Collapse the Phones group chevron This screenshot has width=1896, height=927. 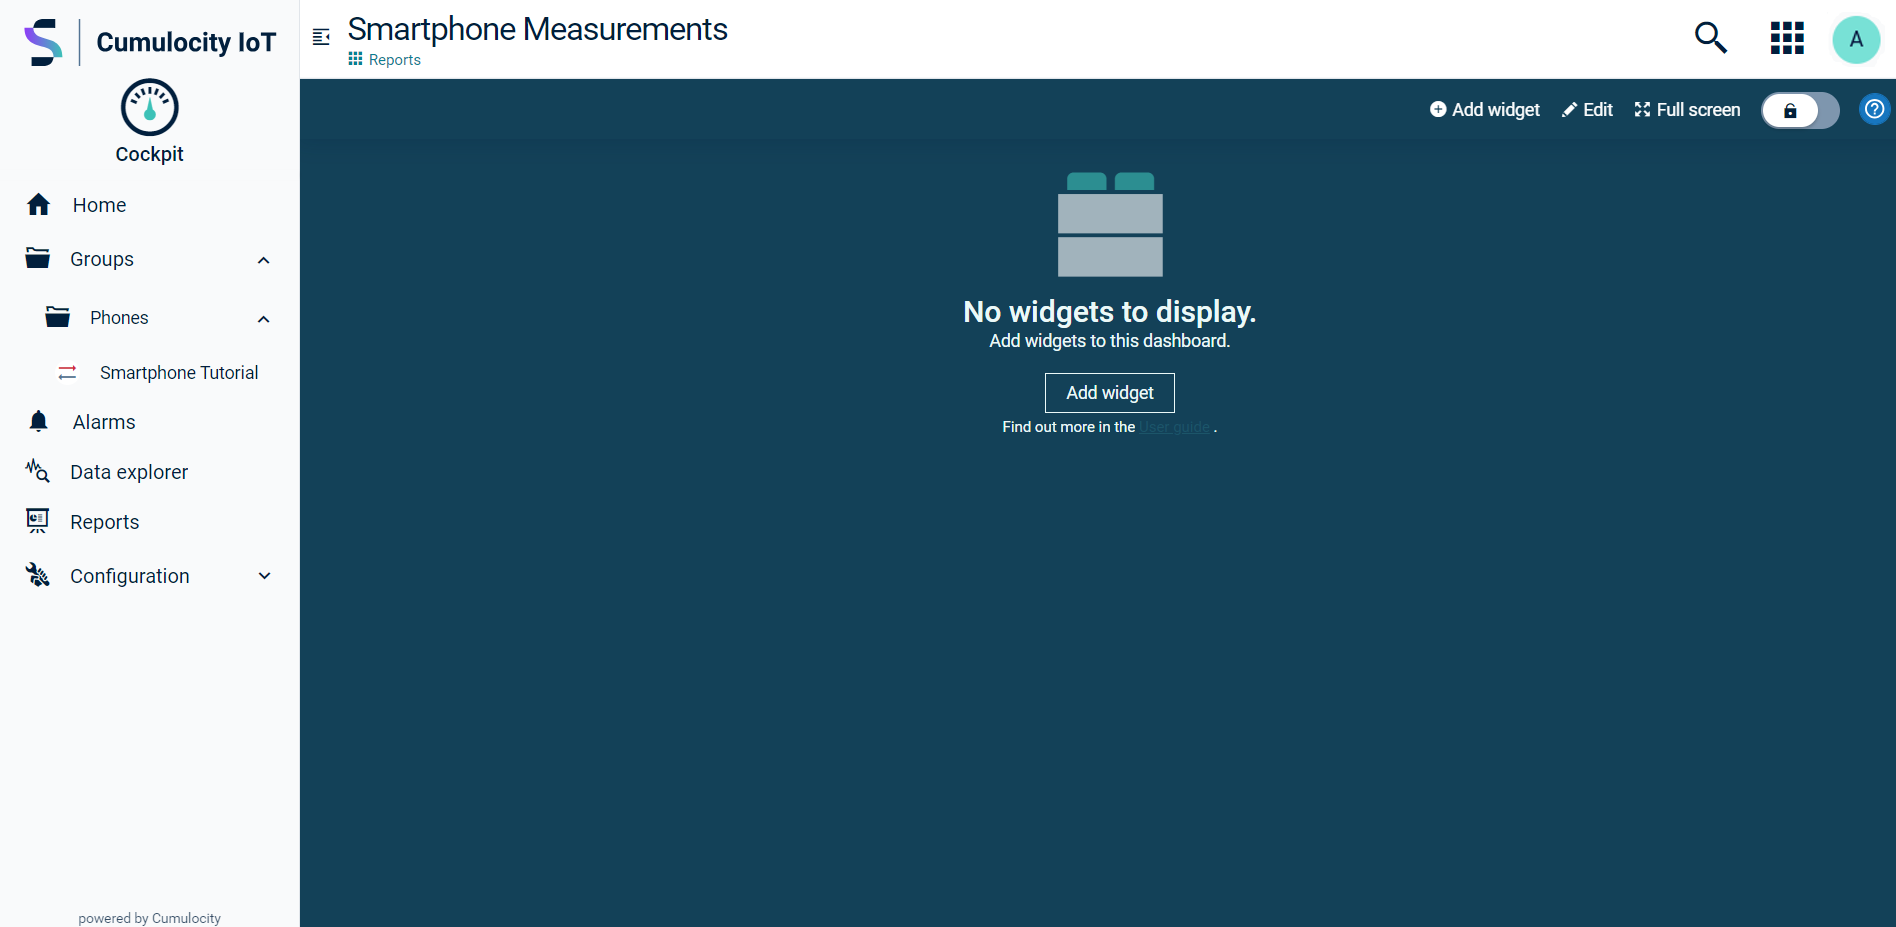pos(264,319)
